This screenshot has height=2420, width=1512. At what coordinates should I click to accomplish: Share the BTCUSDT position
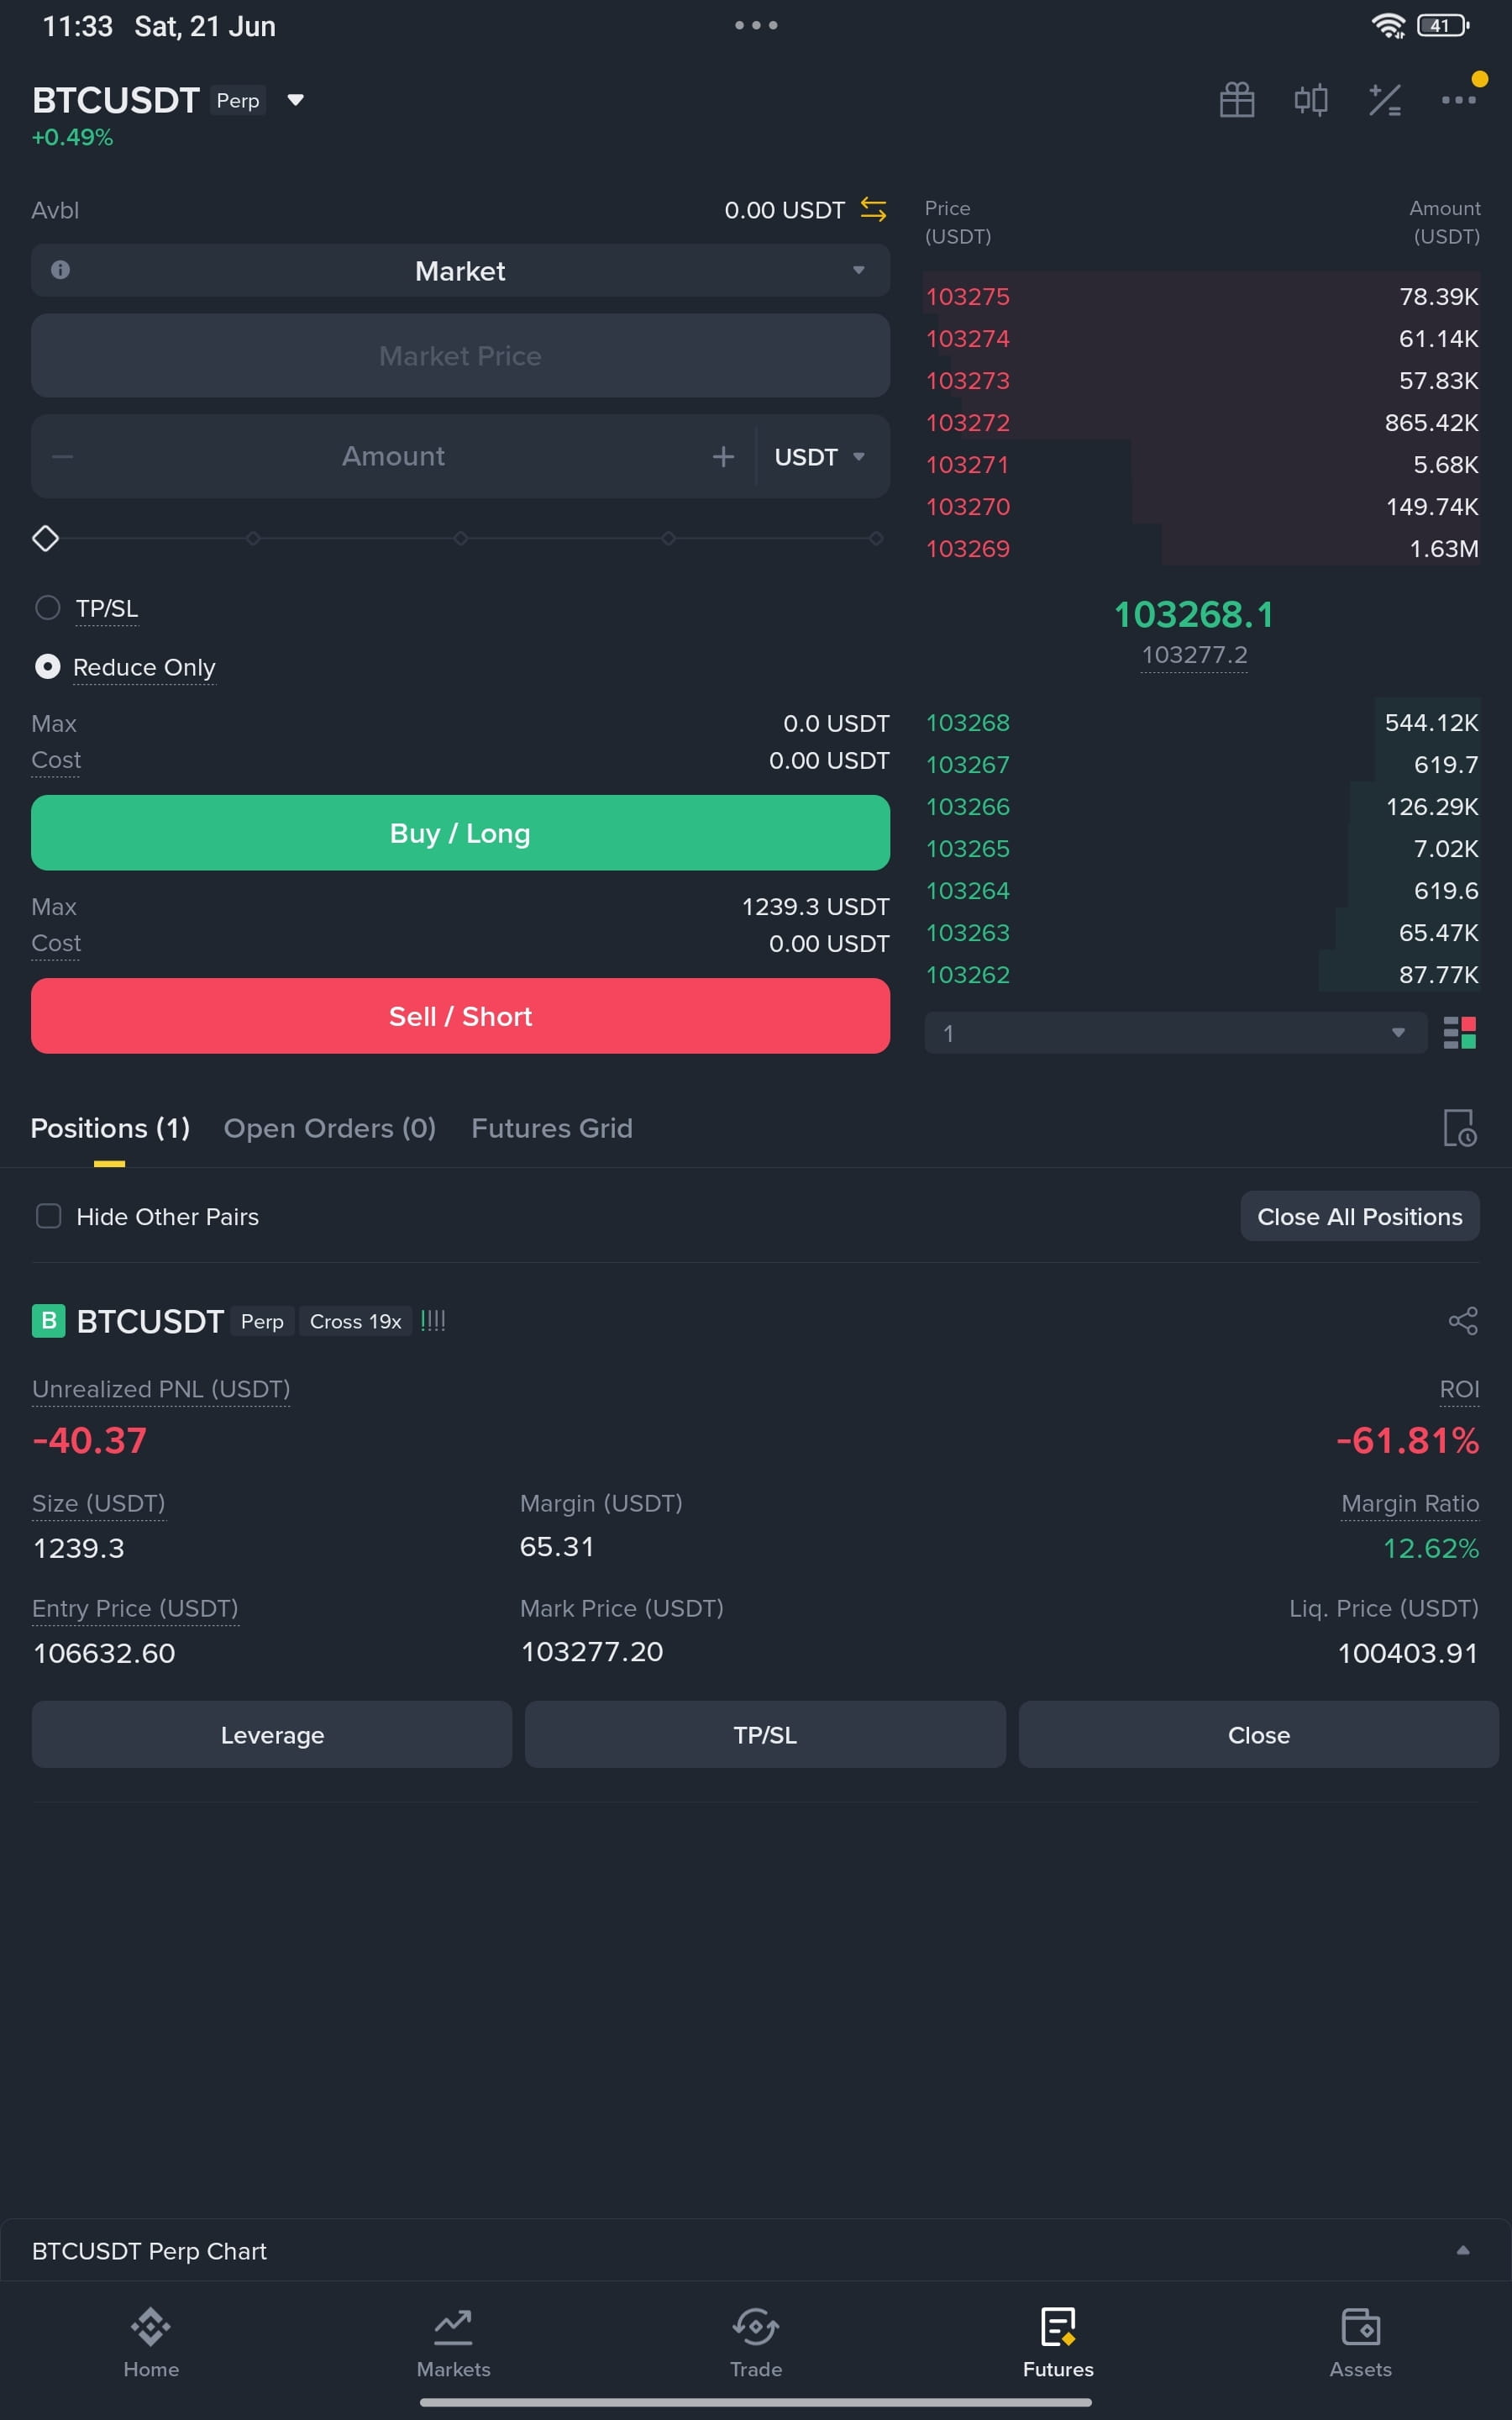point(1463,1321)
